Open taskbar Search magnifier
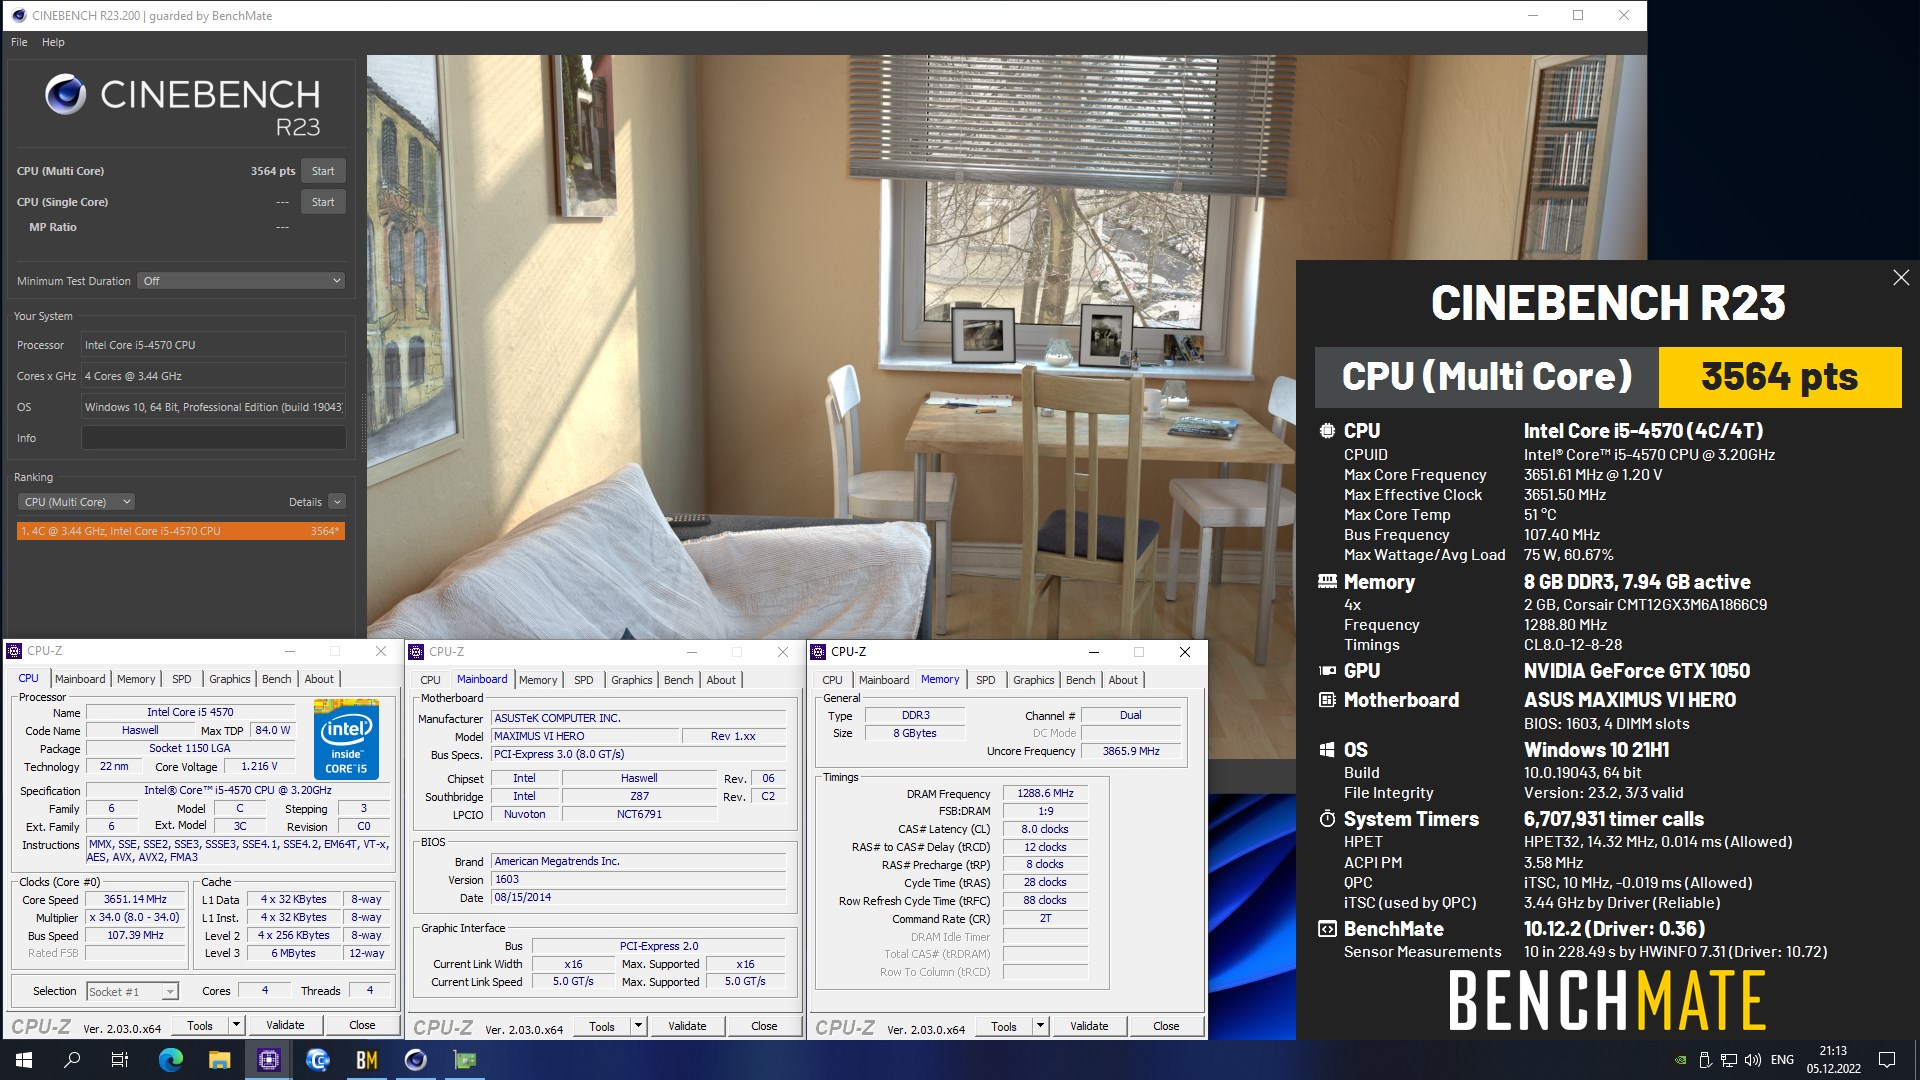Screen dimensions: 1920x1080 click(x=72, y=1060)
